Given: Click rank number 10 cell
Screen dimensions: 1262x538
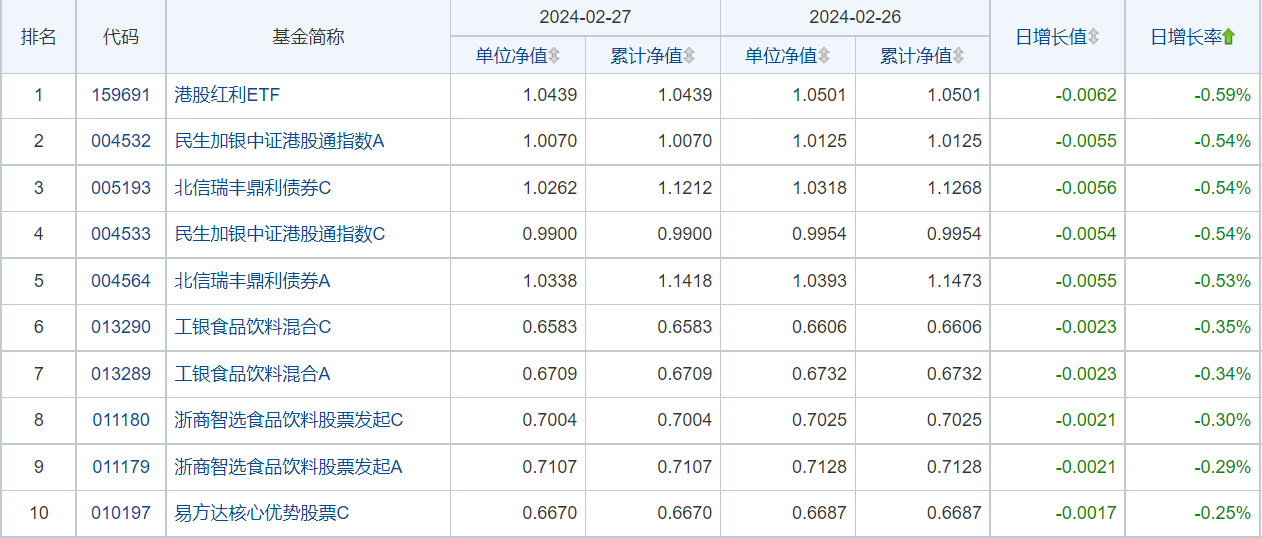Looking at the screenshot, I should click(39, 513).
